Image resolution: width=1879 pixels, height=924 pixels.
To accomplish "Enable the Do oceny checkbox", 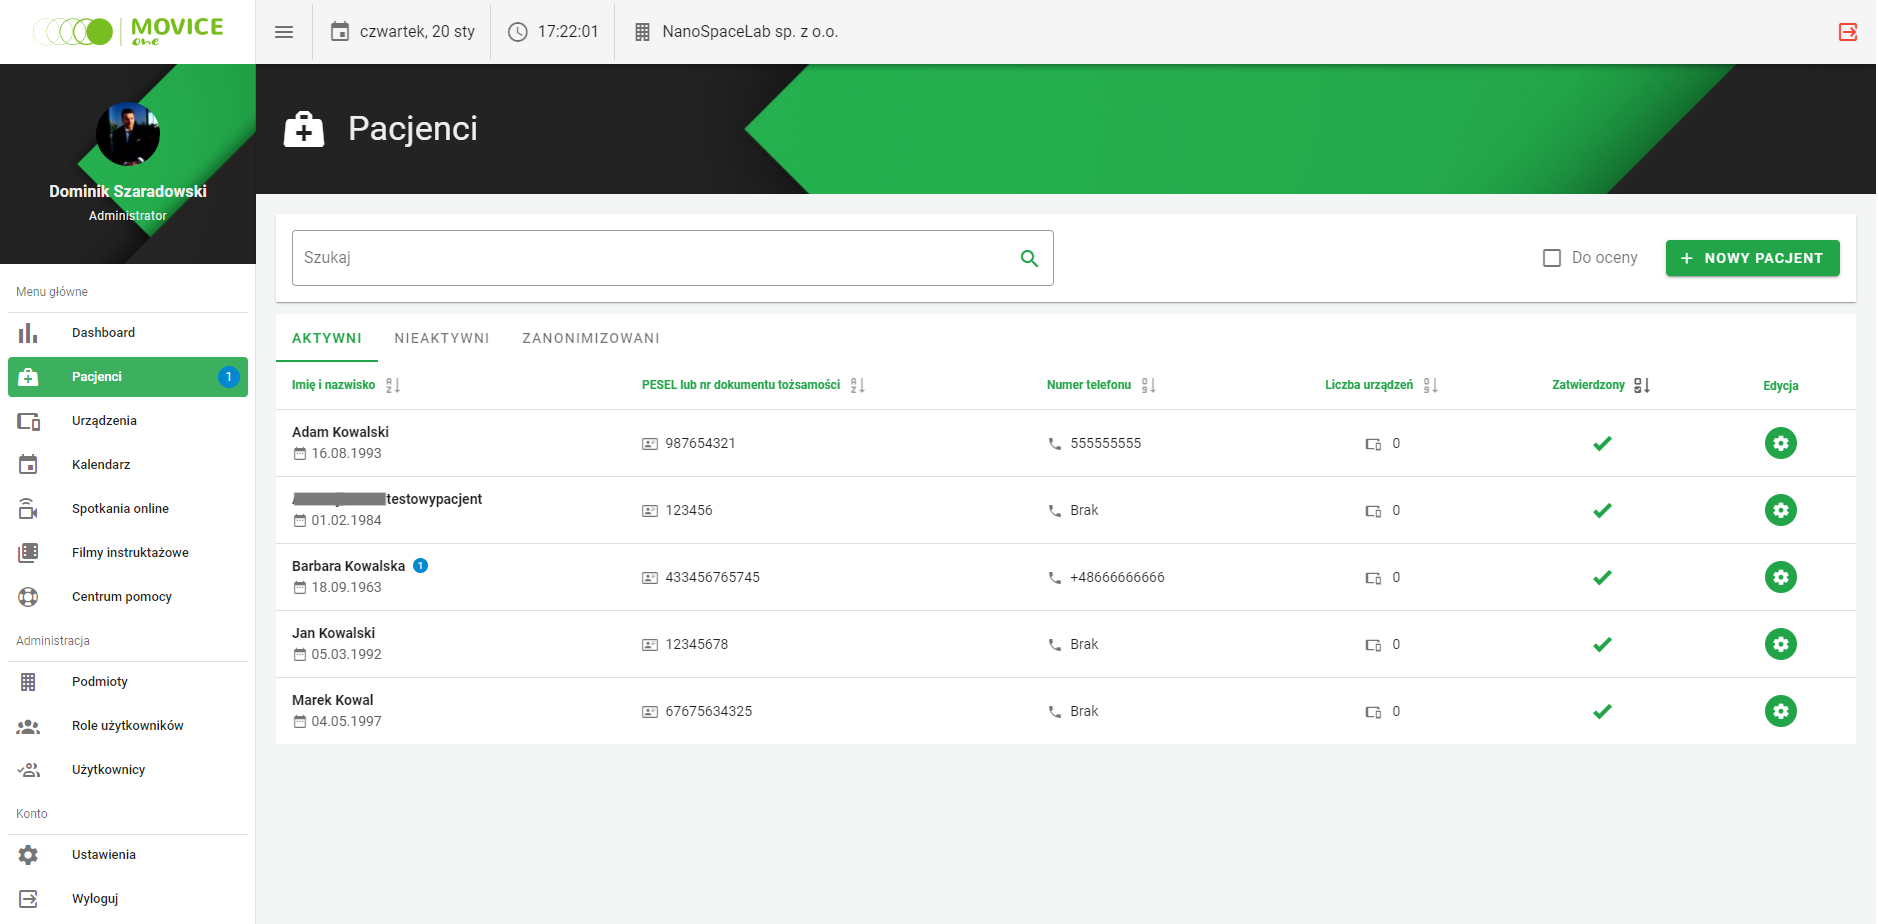I will (x=1552, y=258).
